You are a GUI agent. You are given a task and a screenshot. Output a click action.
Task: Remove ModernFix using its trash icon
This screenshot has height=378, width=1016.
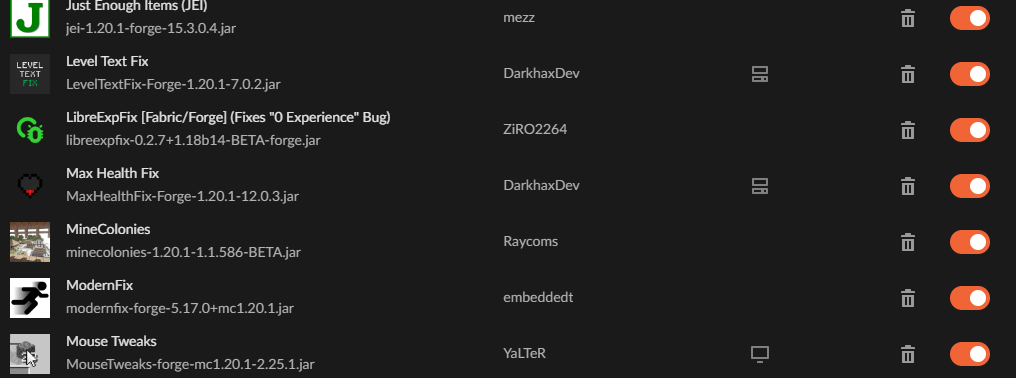[x=908, y=298]
